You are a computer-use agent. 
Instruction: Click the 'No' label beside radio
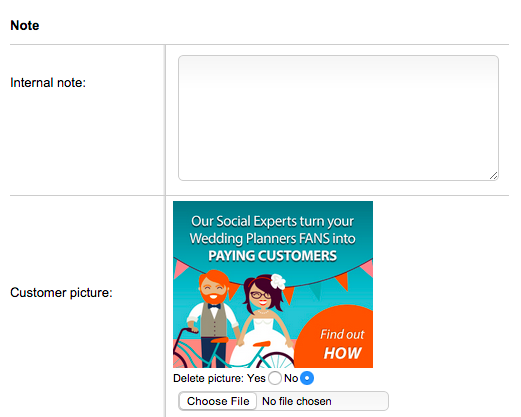tap(291, 378)
